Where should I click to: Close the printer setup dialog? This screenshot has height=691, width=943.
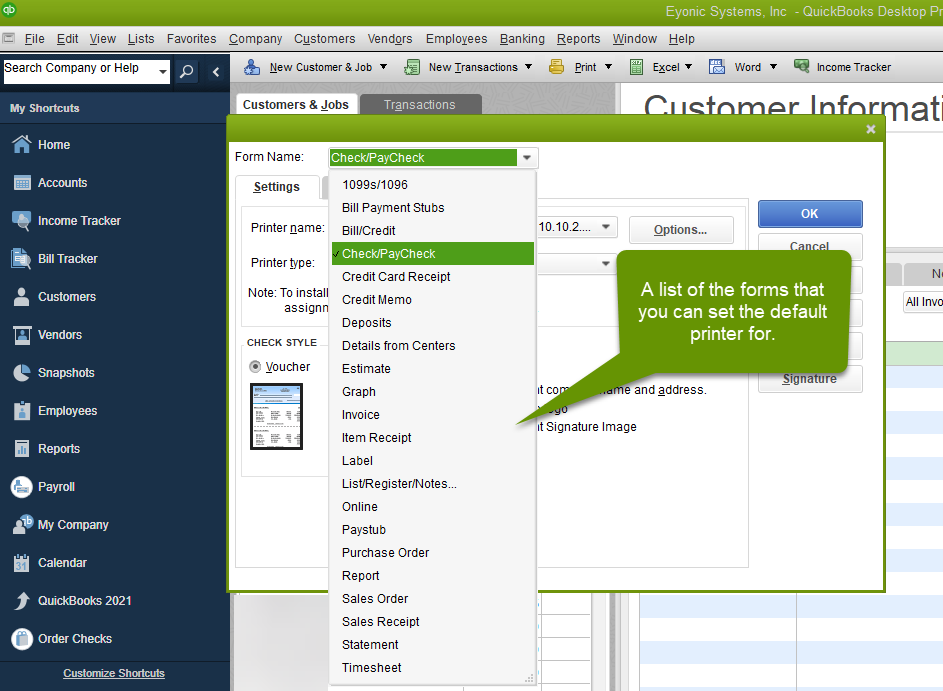point(870,129)
